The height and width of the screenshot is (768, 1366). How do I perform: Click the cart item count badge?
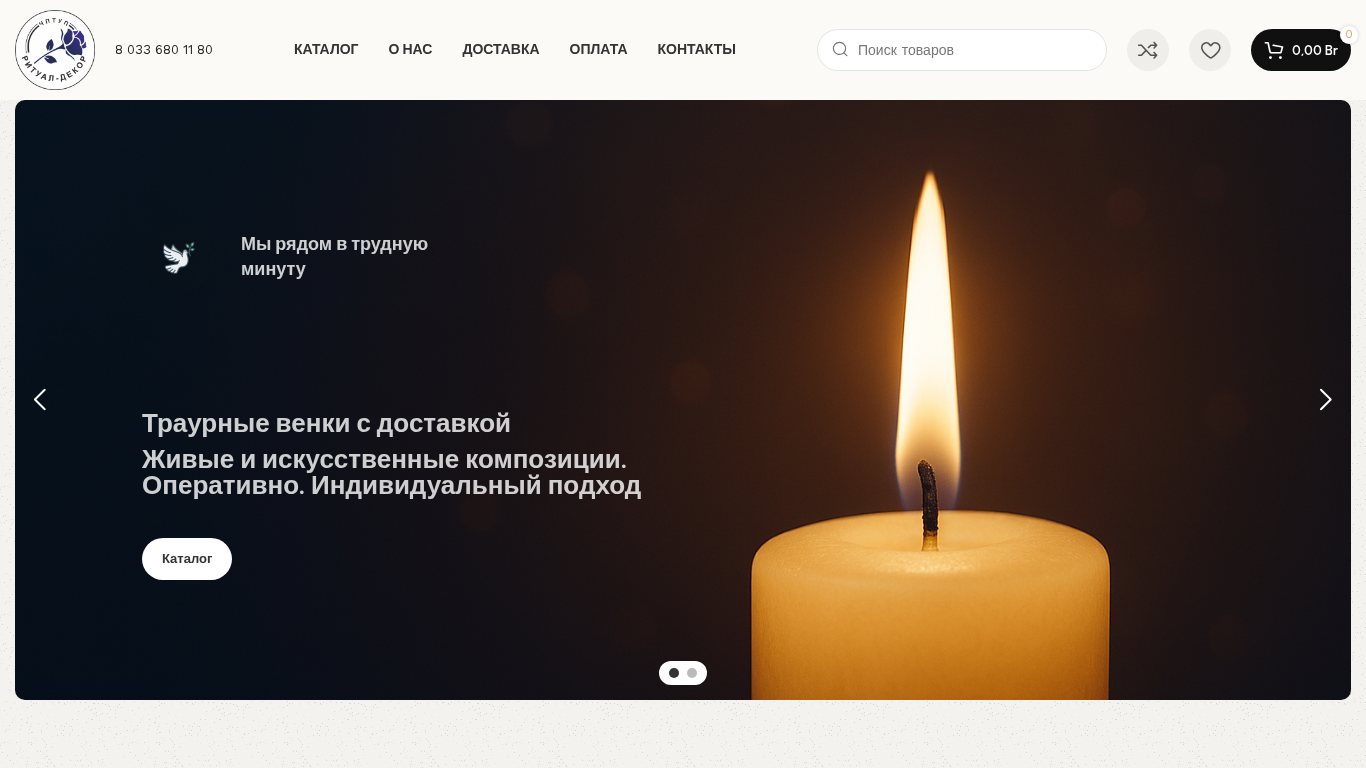coord(1349,34)
